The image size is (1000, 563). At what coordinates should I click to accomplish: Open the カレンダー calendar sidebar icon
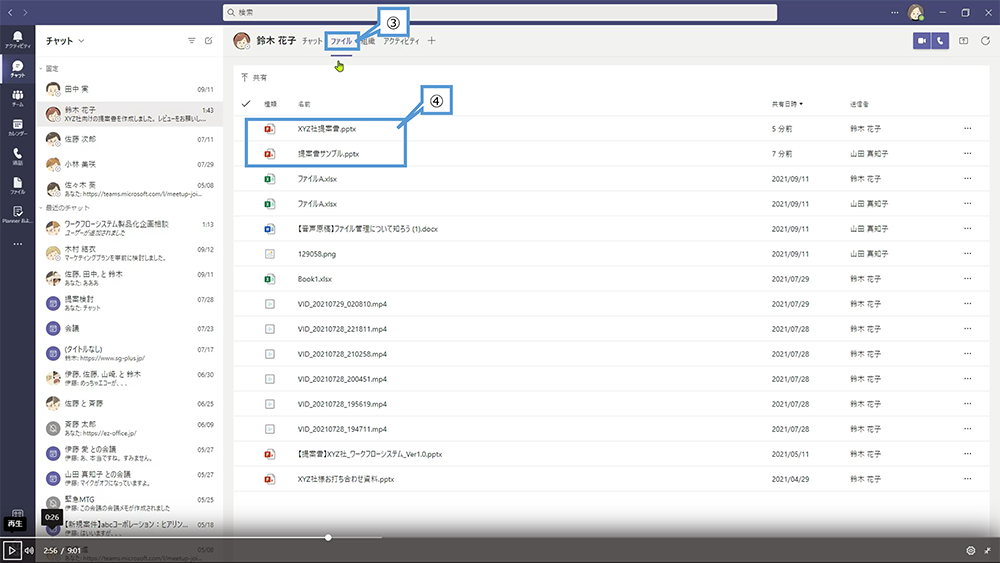click(17, 127)
